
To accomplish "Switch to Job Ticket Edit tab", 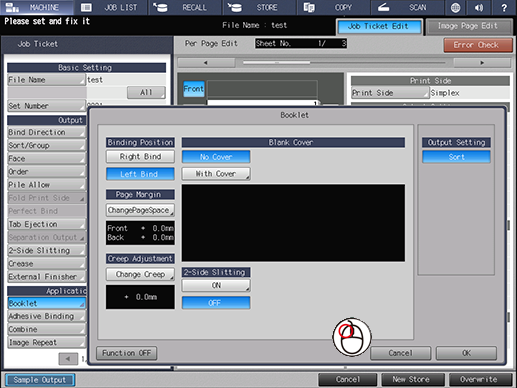I will pyautogui.click(x=379, y=26).
